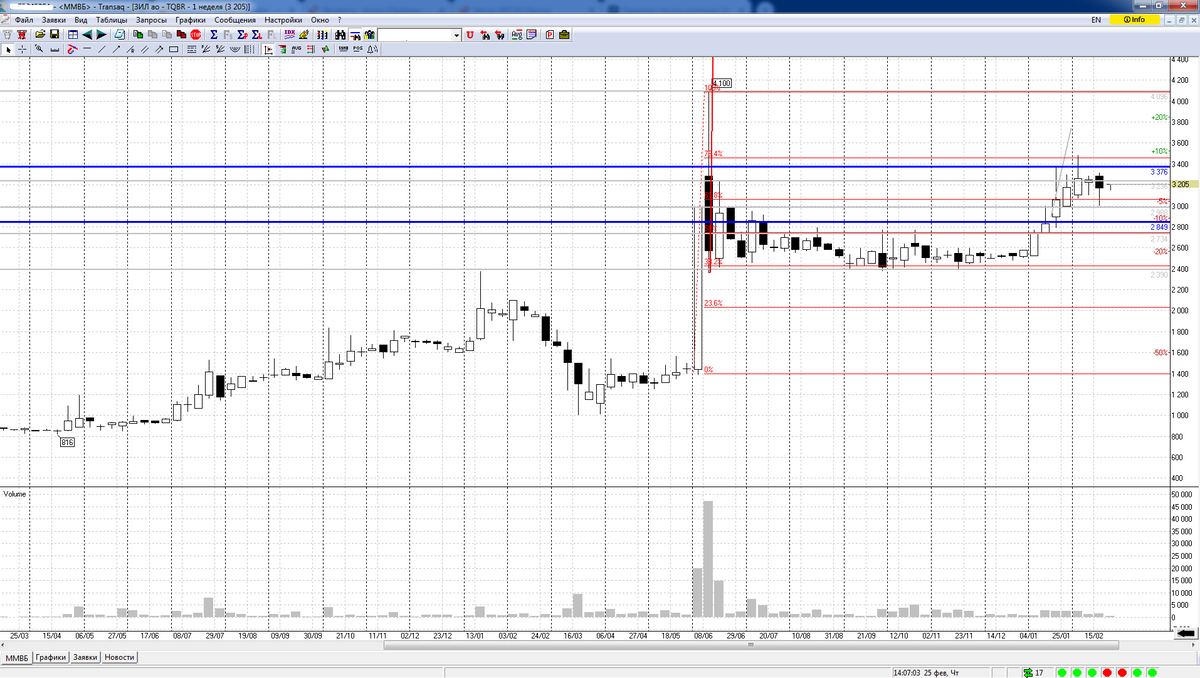Click the black left arrow button below the price scale
Image resolution: width=1200 pixels, height=678 pixels.
pos(1185,633)
